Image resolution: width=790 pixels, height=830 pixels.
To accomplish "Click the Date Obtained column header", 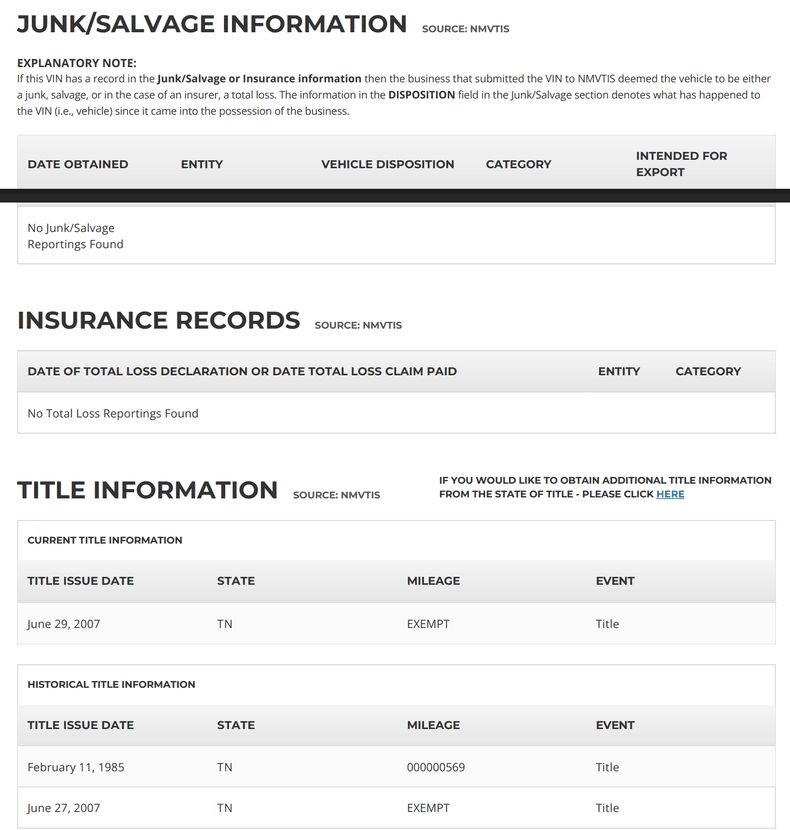I will click(78, 164).
